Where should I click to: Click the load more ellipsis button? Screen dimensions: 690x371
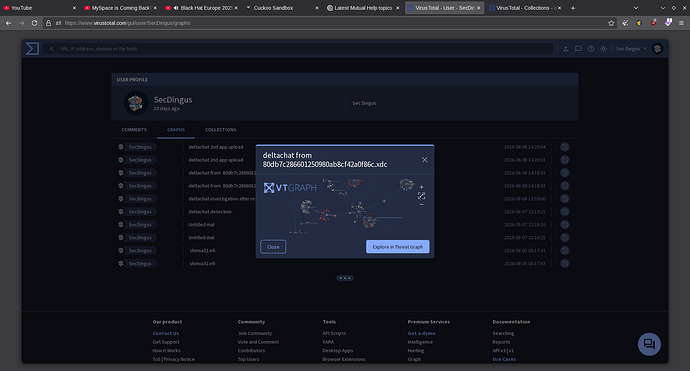[x=345, y=278]
